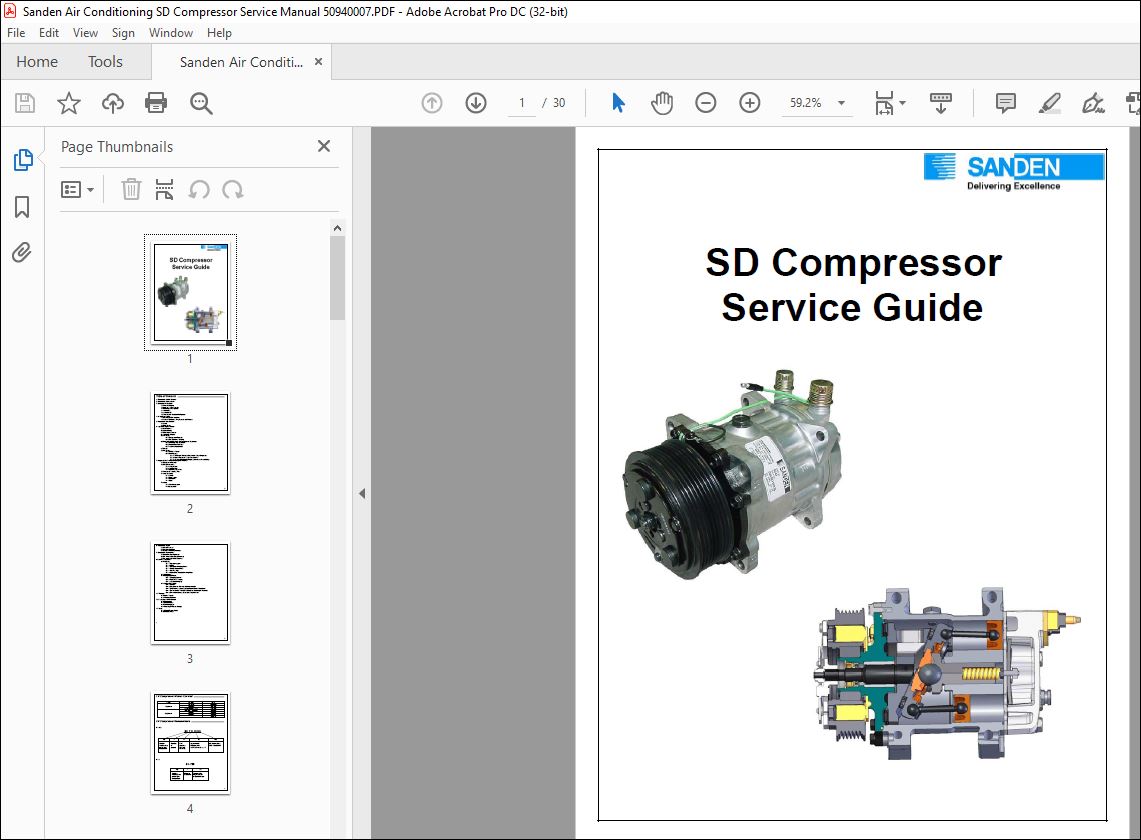
Task: Click the current page number field
Action: tap(522, 103)
